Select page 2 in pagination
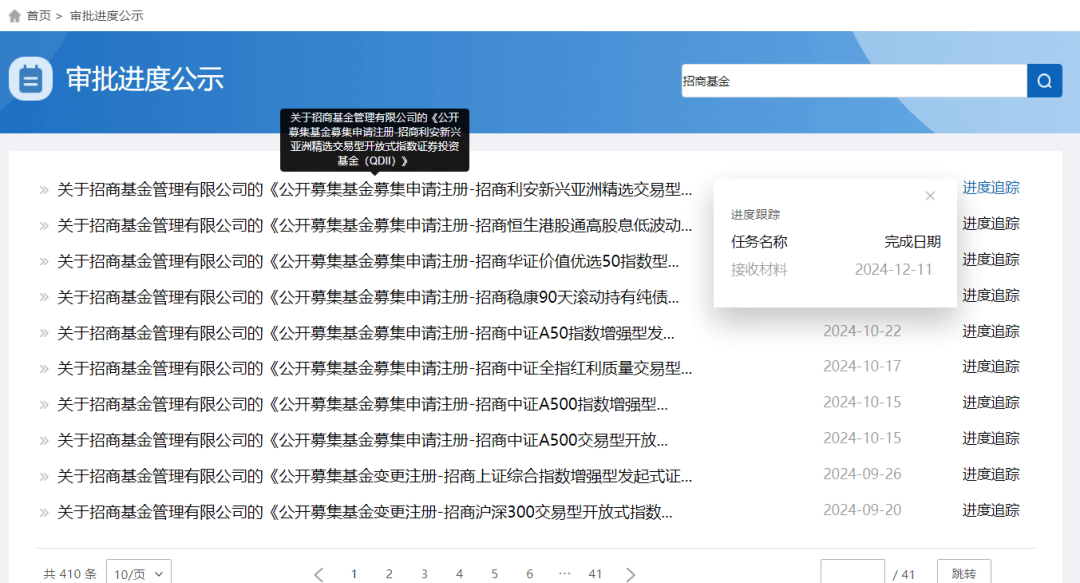The image size is (1080, 583). tap(389, 573)
